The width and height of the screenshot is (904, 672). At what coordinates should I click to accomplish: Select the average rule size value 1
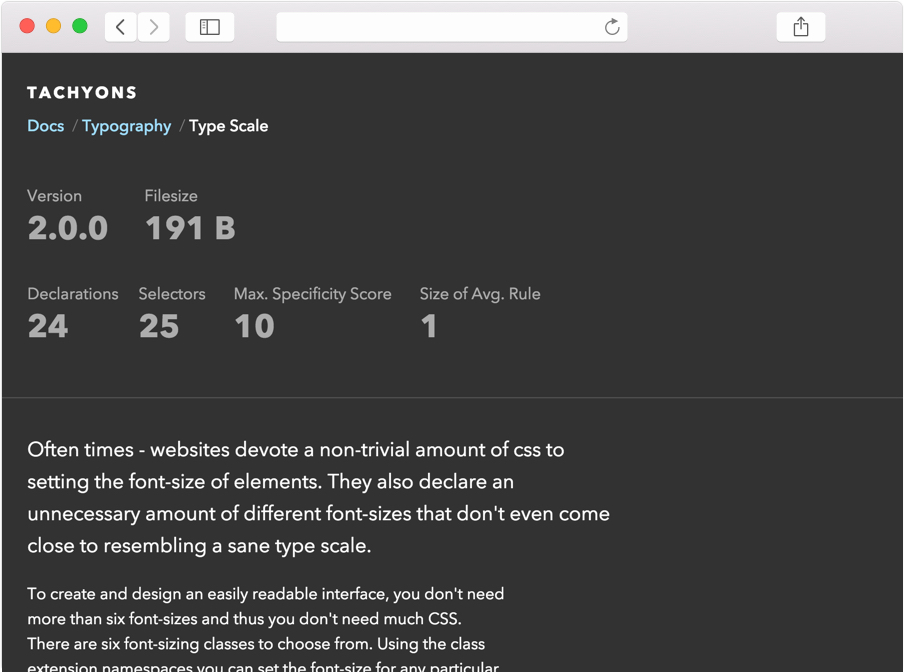tap(428, 326)
